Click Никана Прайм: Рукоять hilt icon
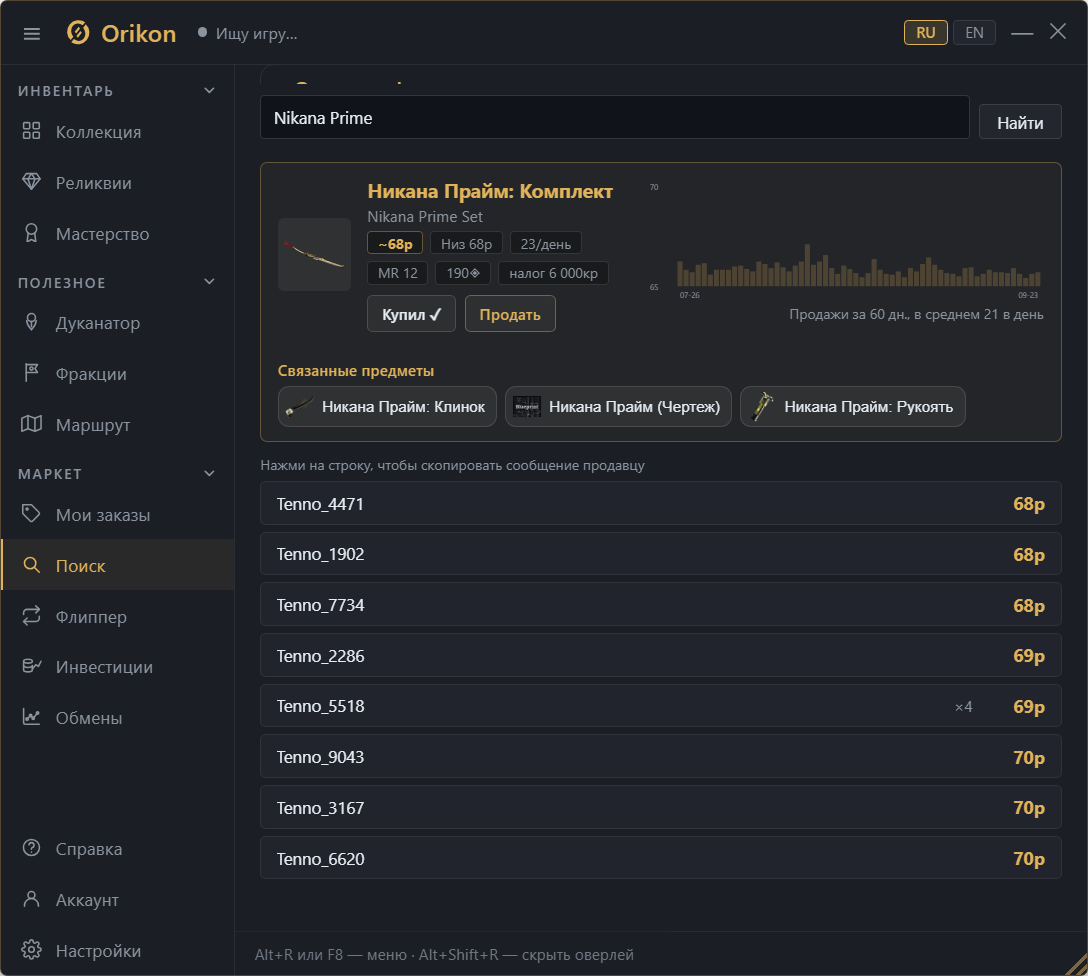 pos(762,406)
